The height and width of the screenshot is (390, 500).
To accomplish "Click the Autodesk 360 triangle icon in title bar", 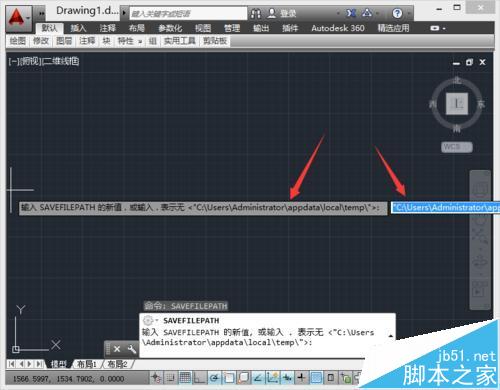I will (367, 13).
